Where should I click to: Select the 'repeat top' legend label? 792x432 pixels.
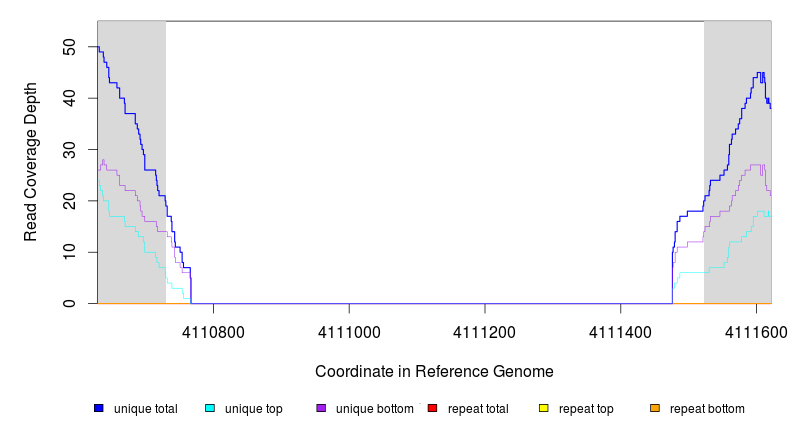click(586, 409)
